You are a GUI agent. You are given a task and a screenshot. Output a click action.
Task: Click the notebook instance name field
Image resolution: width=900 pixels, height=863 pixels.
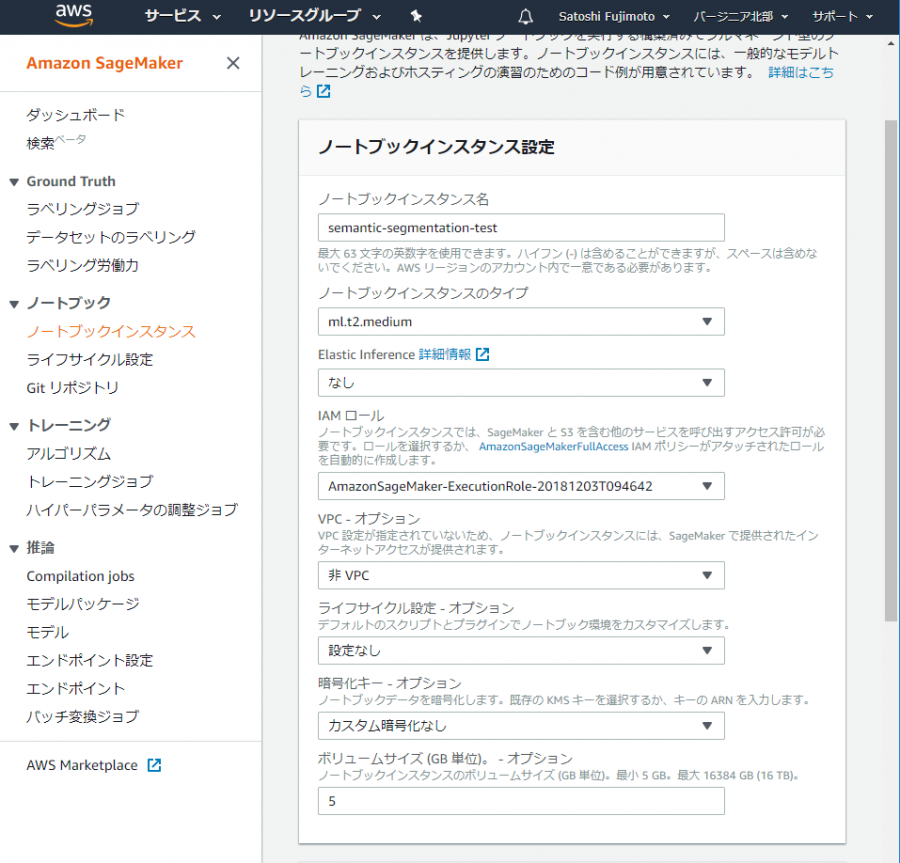point(521,228)
